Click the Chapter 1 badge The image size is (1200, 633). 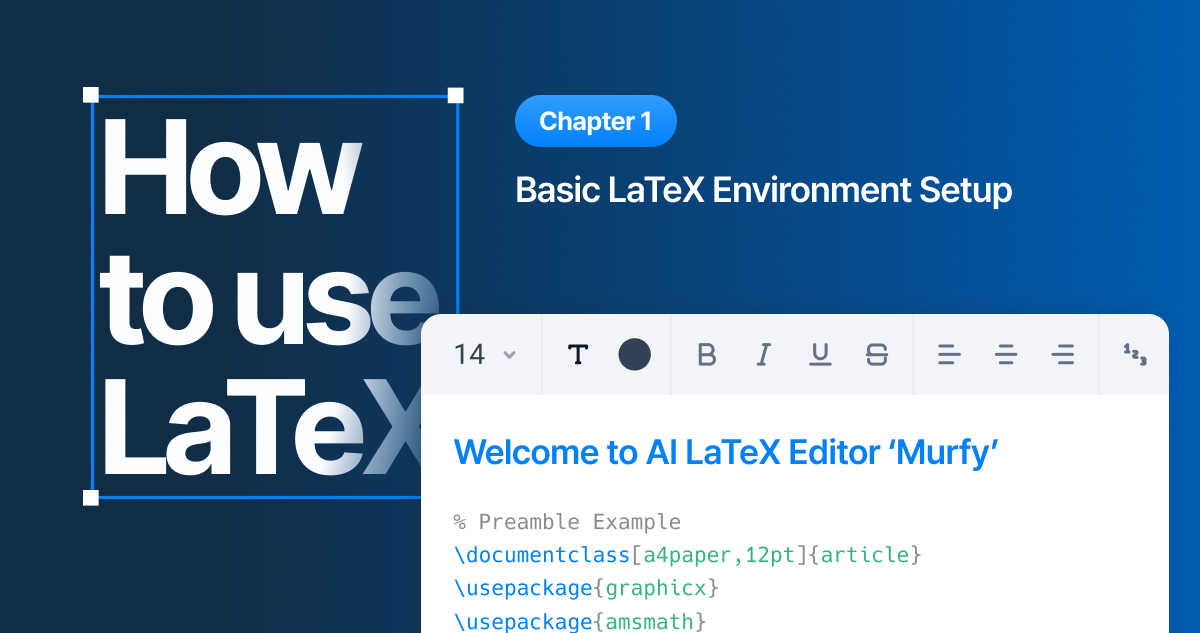coord(596,121)
